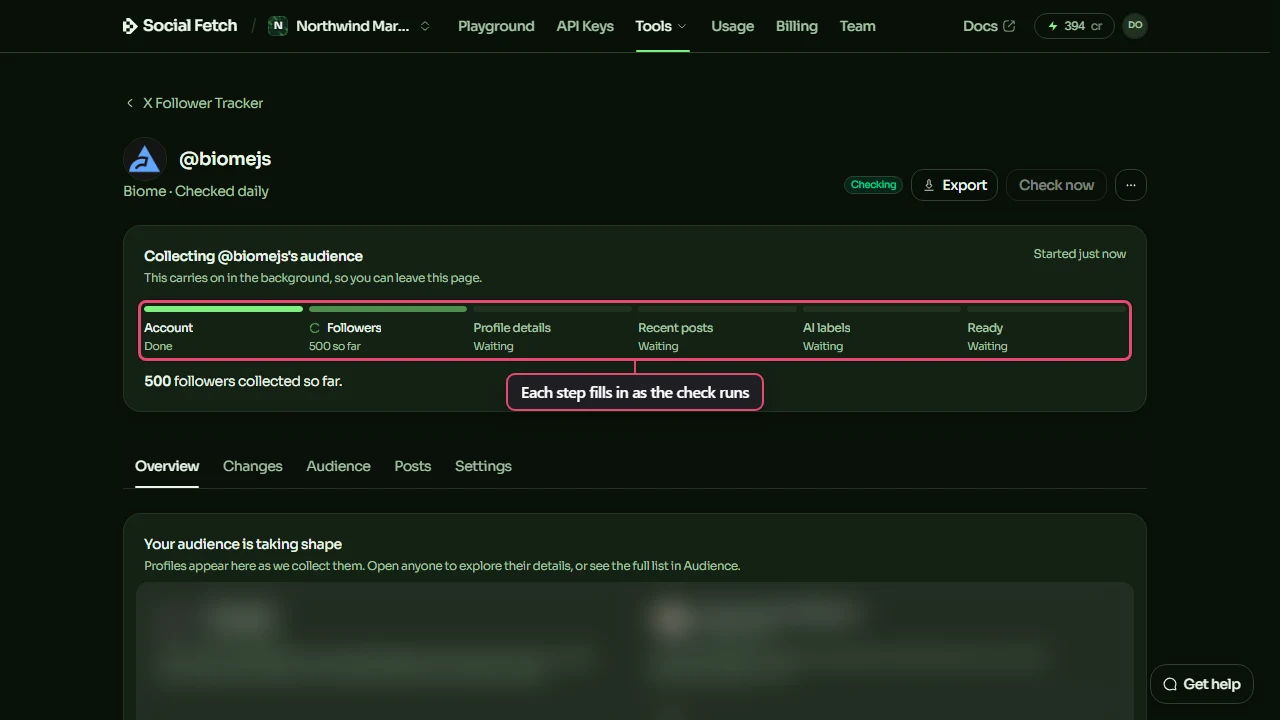Click the 500 followers collected text
The image size is (1280, 720).
pos(243,381)
